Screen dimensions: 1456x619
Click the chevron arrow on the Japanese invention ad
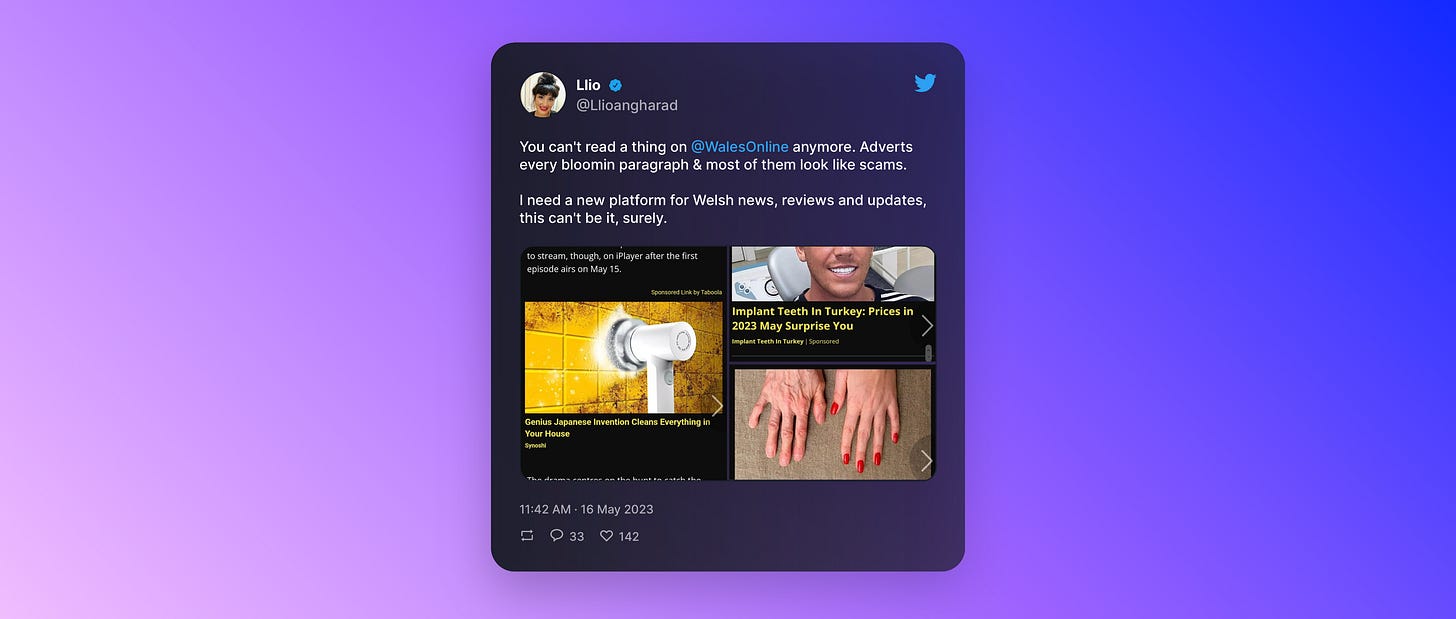(717, 405)
